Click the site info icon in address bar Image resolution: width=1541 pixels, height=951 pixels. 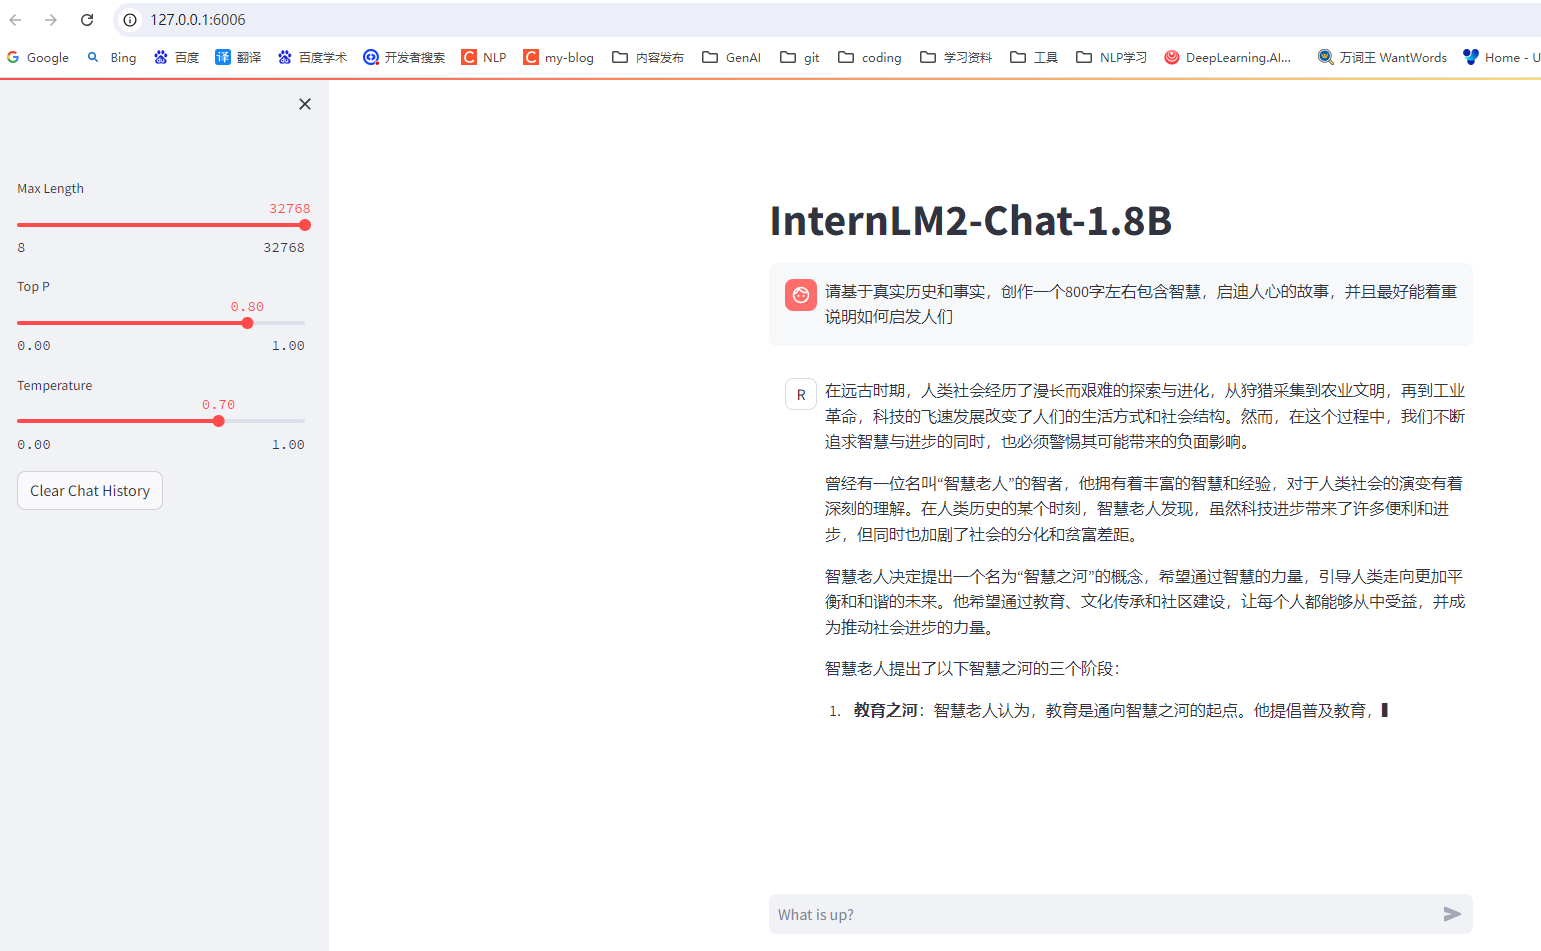130,20
